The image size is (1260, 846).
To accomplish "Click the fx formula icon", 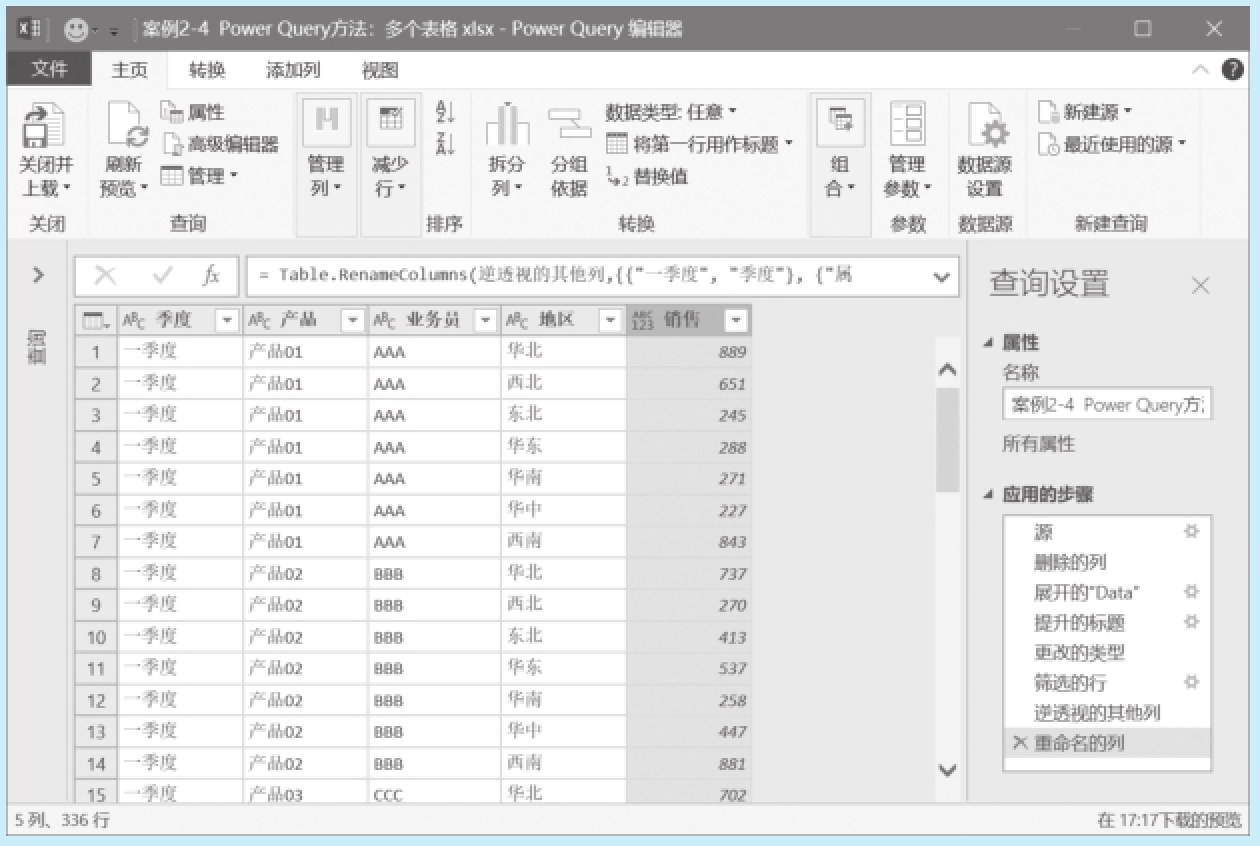I will [x=211, y=276].
